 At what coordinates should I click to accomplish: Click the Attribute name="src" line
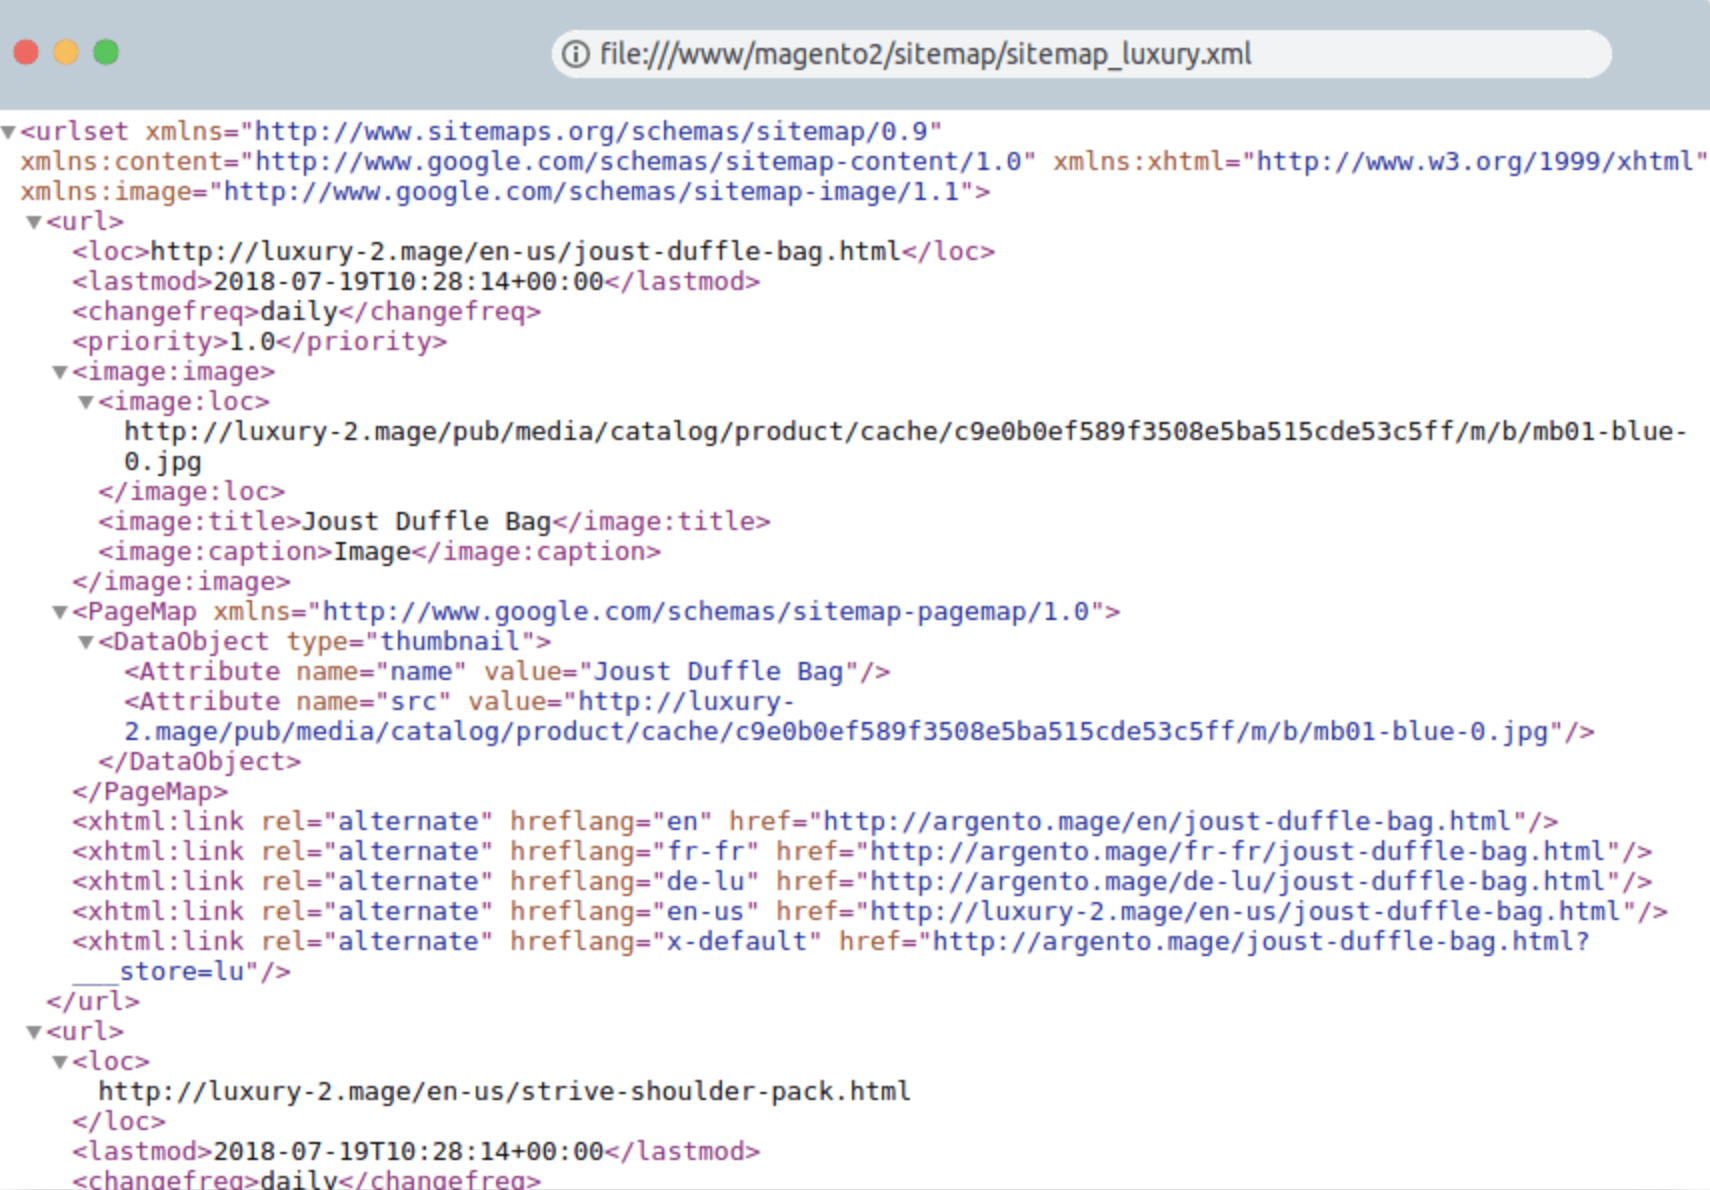(859, 717)
